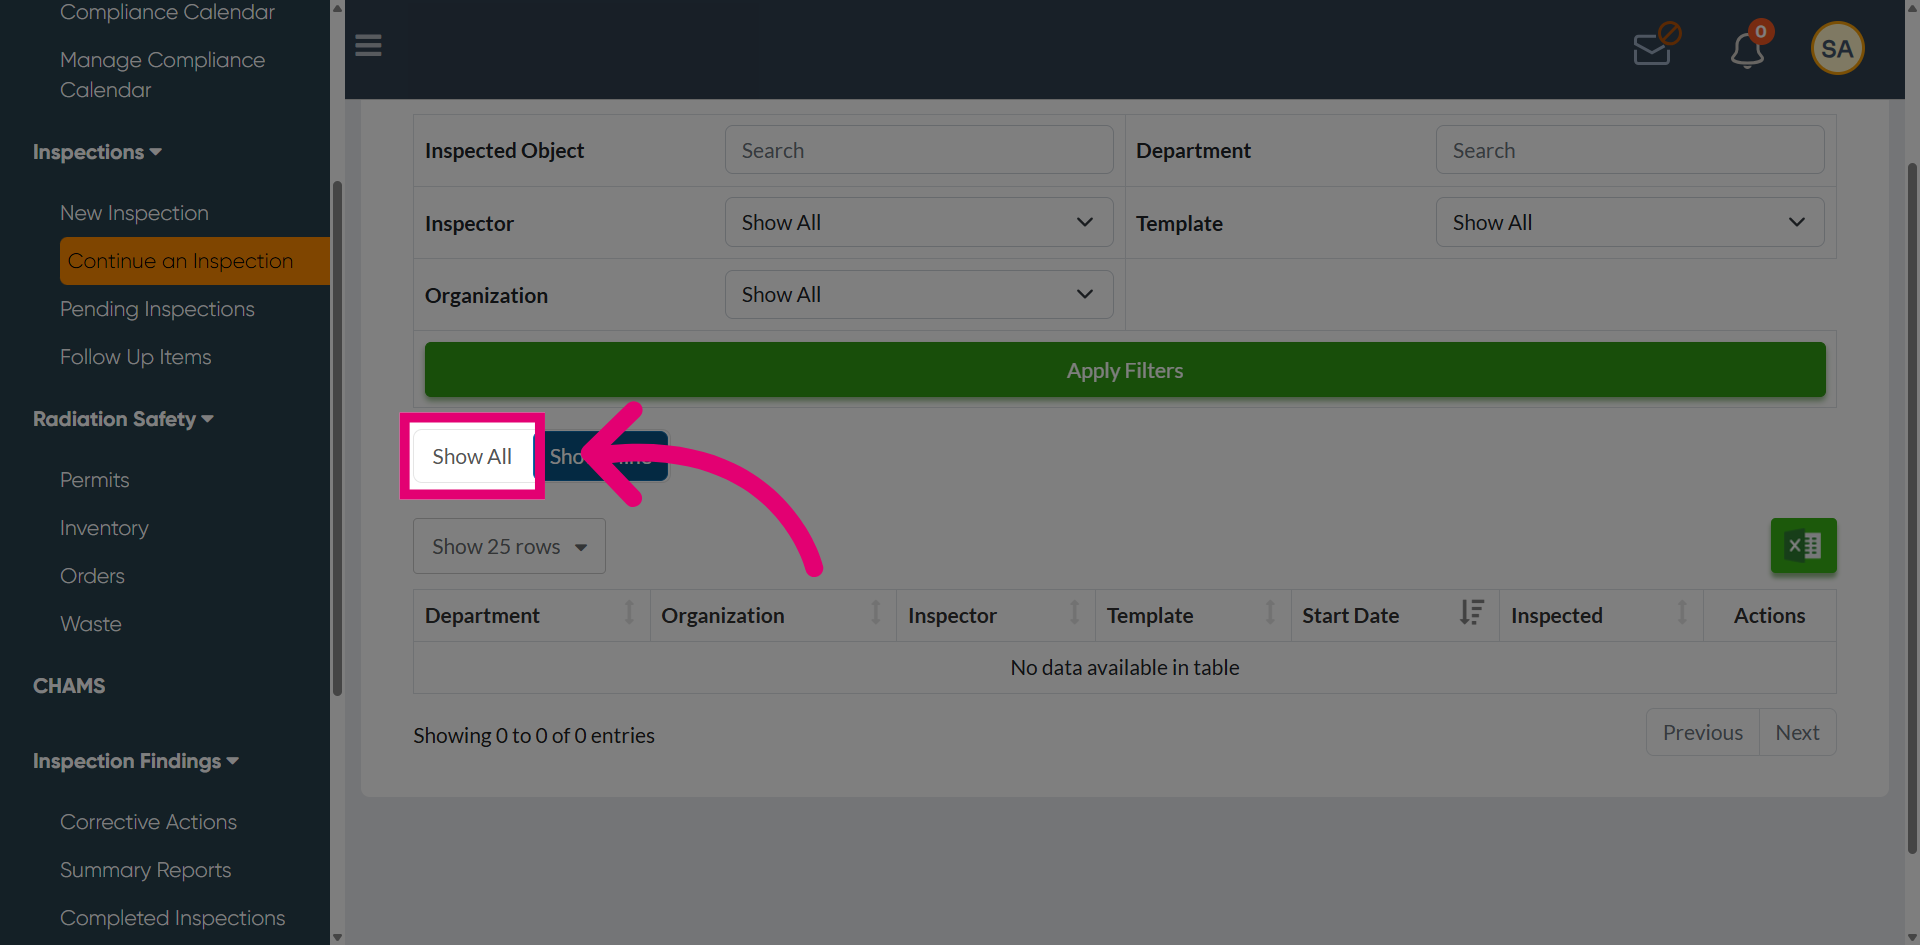The width and height of the screenshot is (1920, 945).
Task: Sort by the Template column
Action: [x=1193, y=615]
